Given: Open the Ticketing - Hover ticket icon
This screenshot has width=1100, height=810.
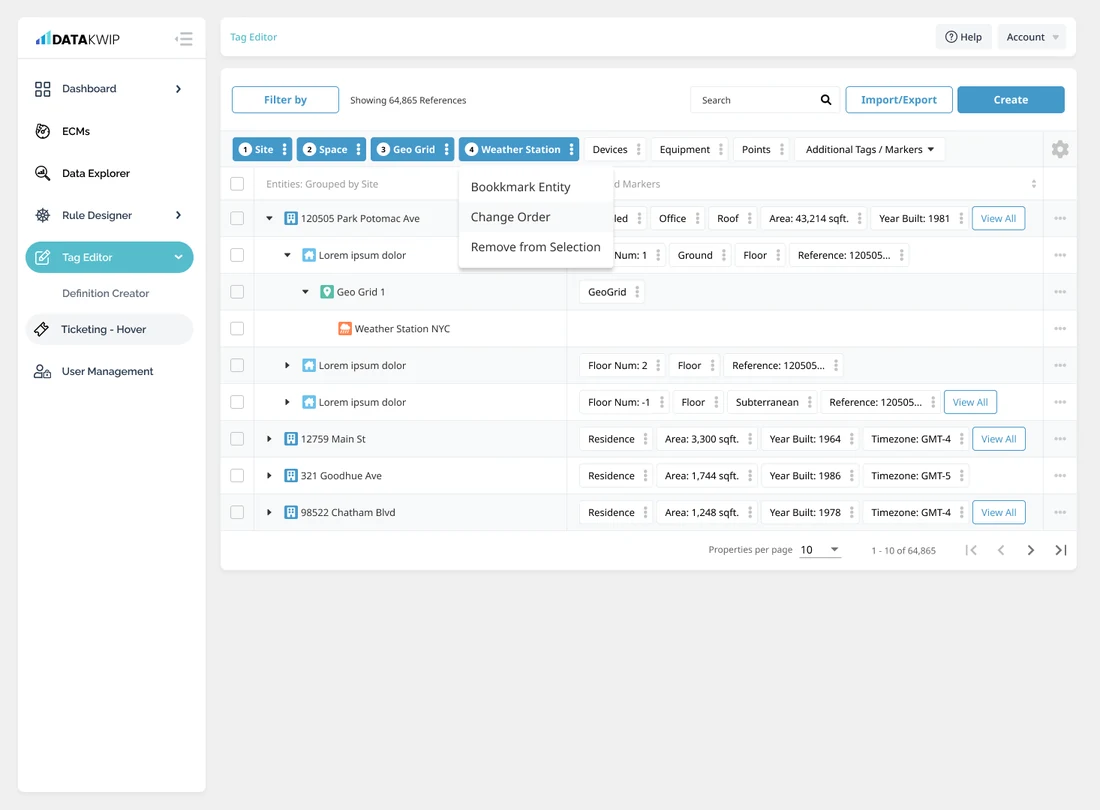Looking at the screenshot, I should pyautogui.click(x=41, y=329).
